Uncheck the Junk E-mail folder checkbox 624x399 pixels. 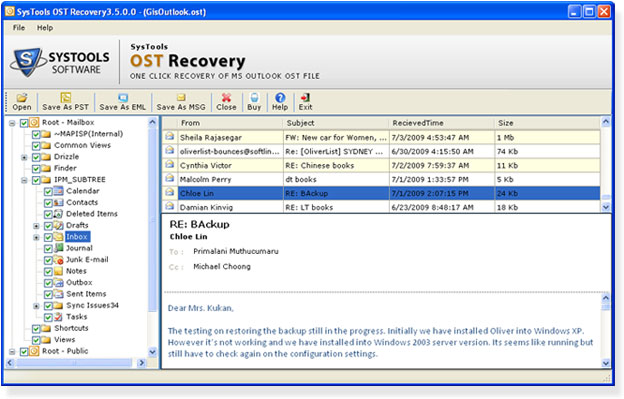pos(48,260)
